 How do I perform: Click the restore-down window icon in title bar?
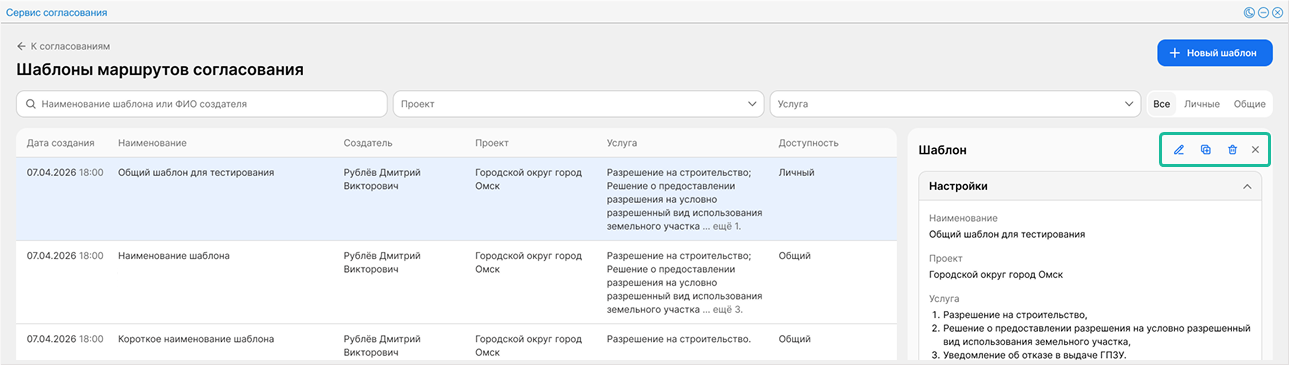pyautogui.click(x=1249, y=13)
